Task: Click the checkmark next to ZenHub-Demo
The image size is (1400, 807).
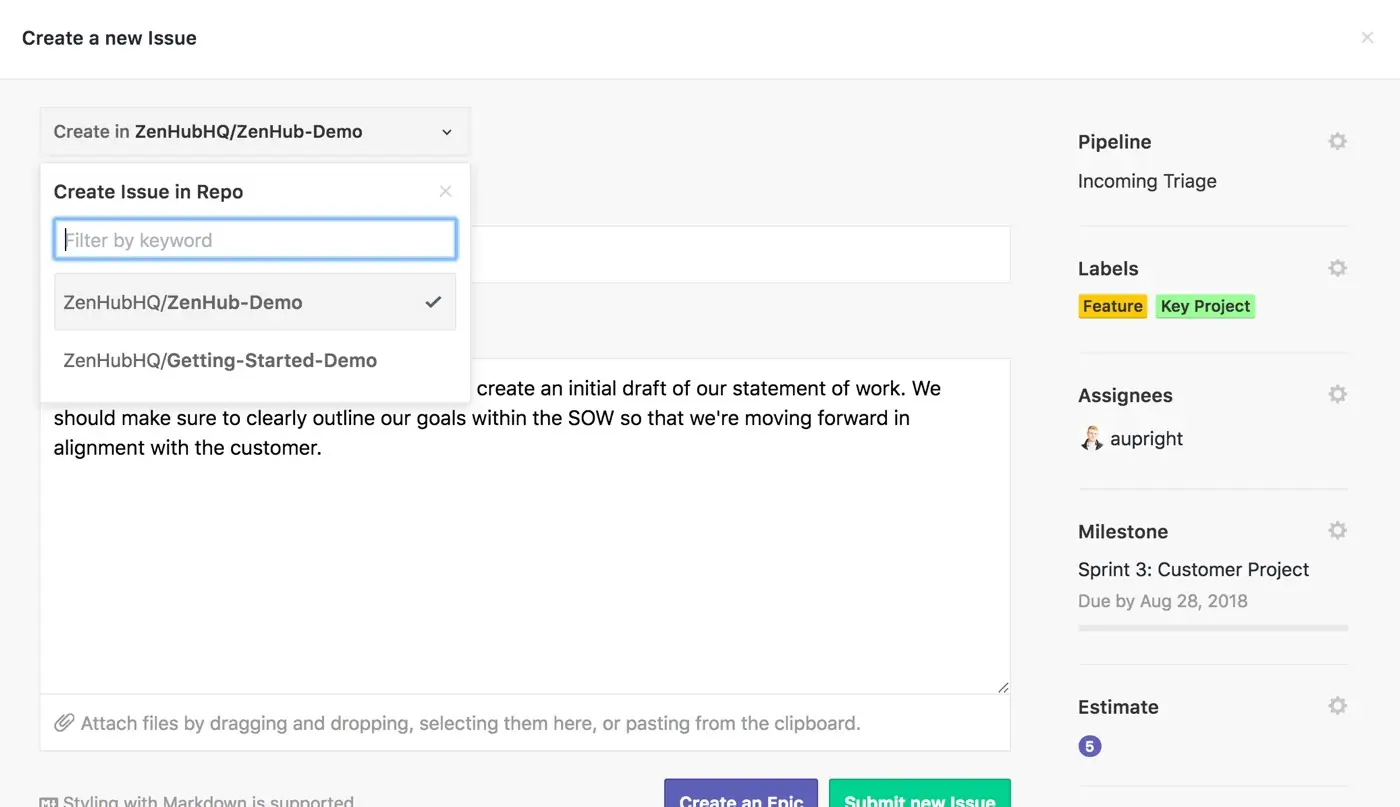Action: (x=433, y=302)
